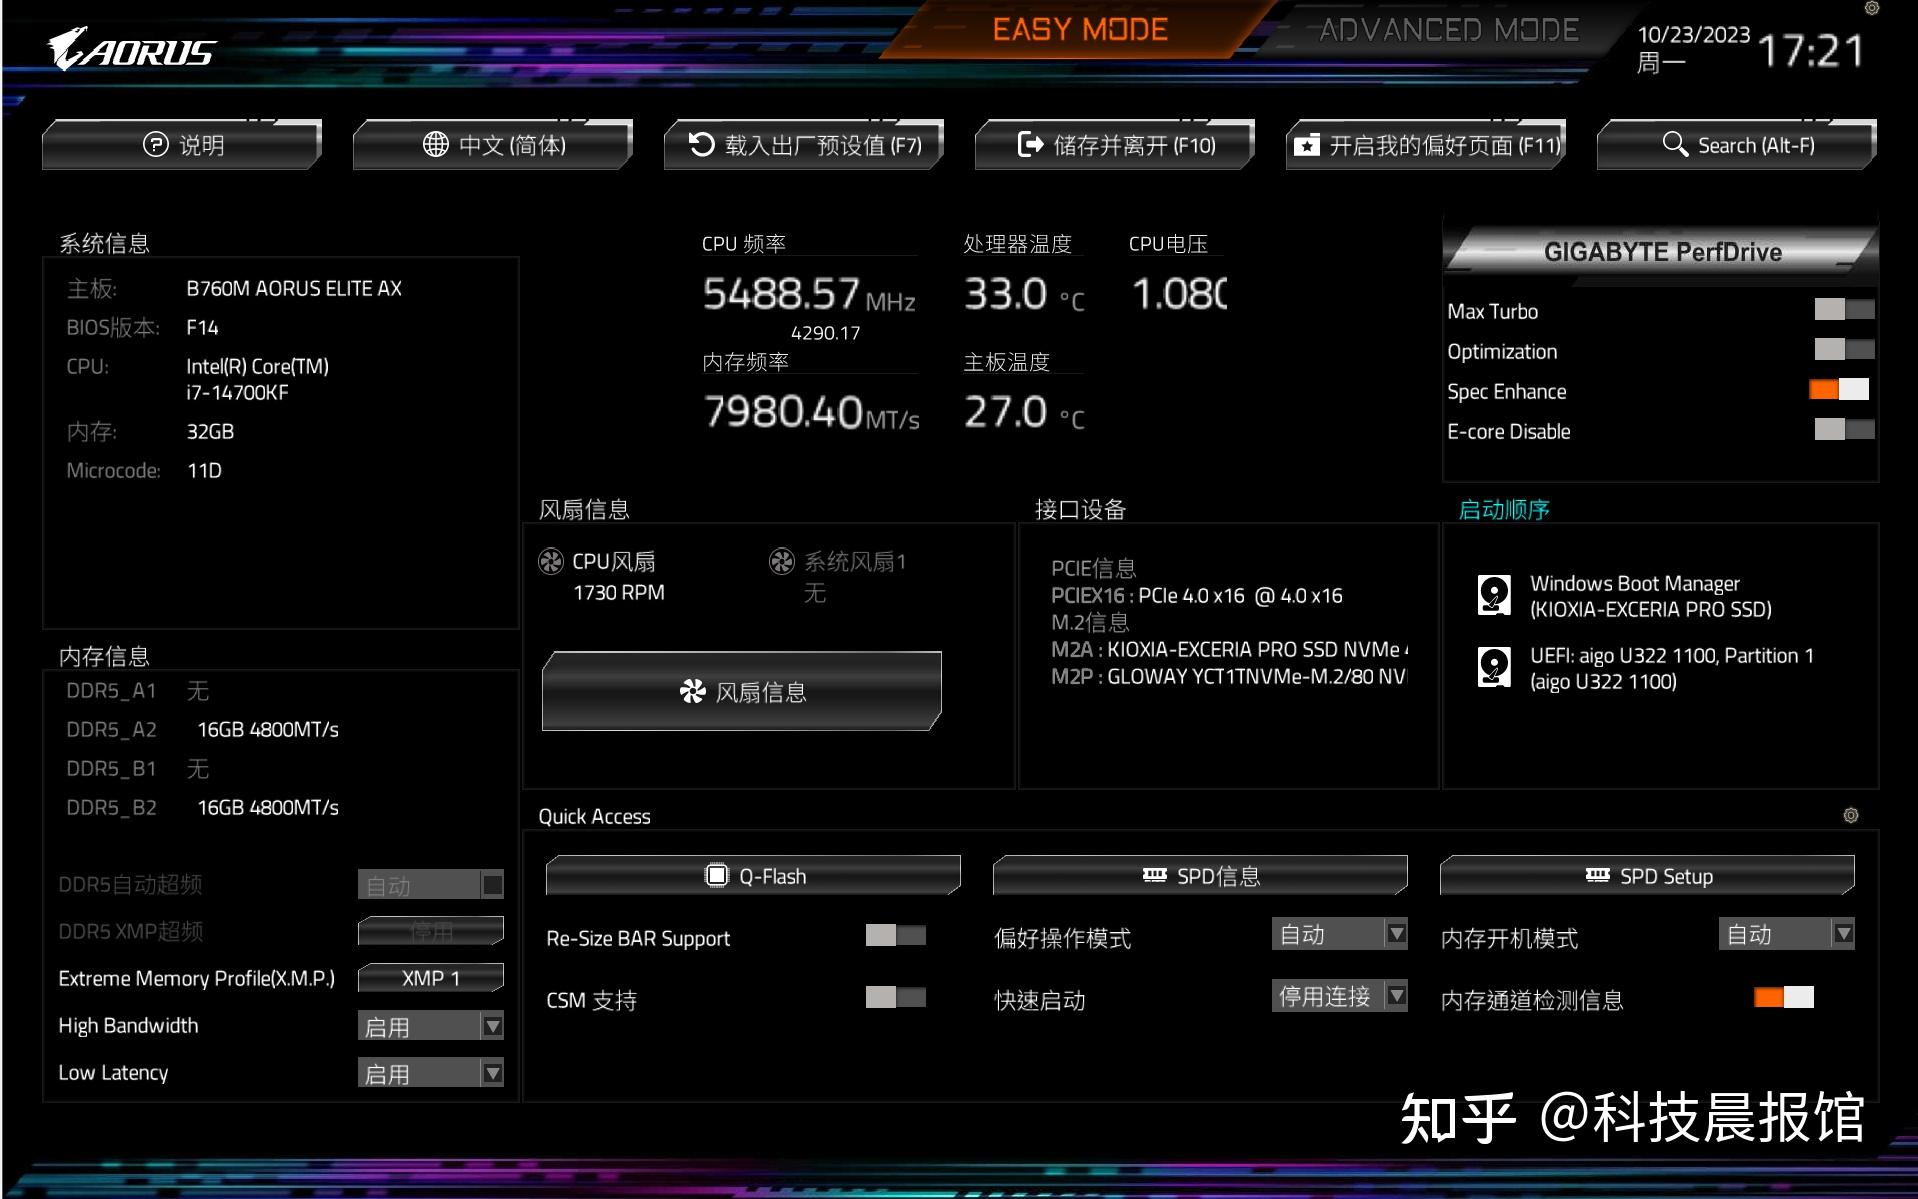Image resolution: width=1918 pixels, height=1199 pixels.
Task: Disable Spec Enhance switch
Action: pyautogui.click(x=1839, y=390)
